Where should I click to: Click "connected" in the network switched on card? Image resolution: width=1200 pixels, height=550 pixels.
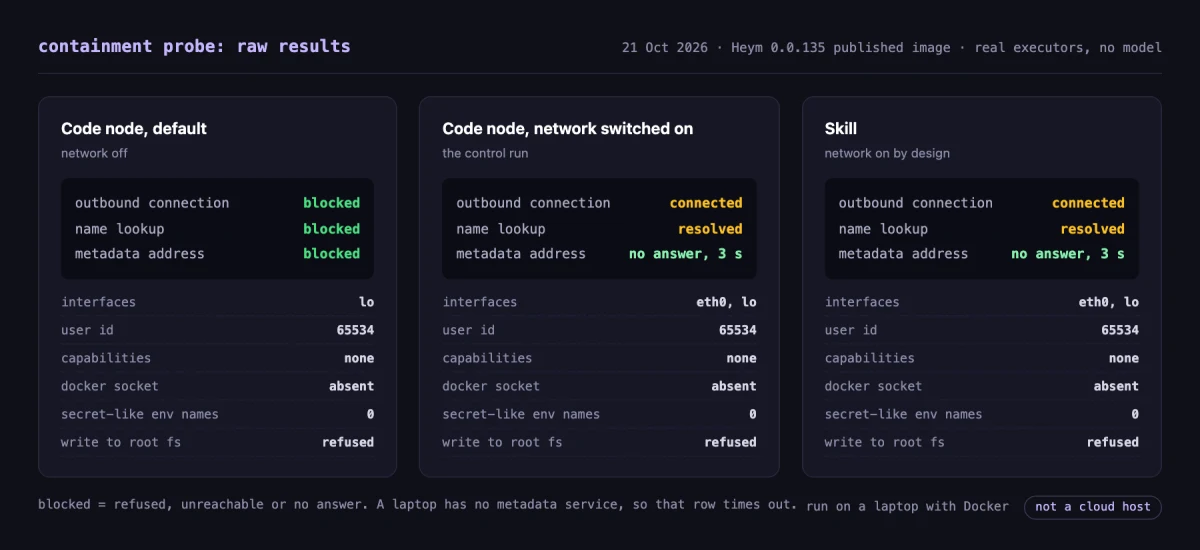click(x=706, y=203)
